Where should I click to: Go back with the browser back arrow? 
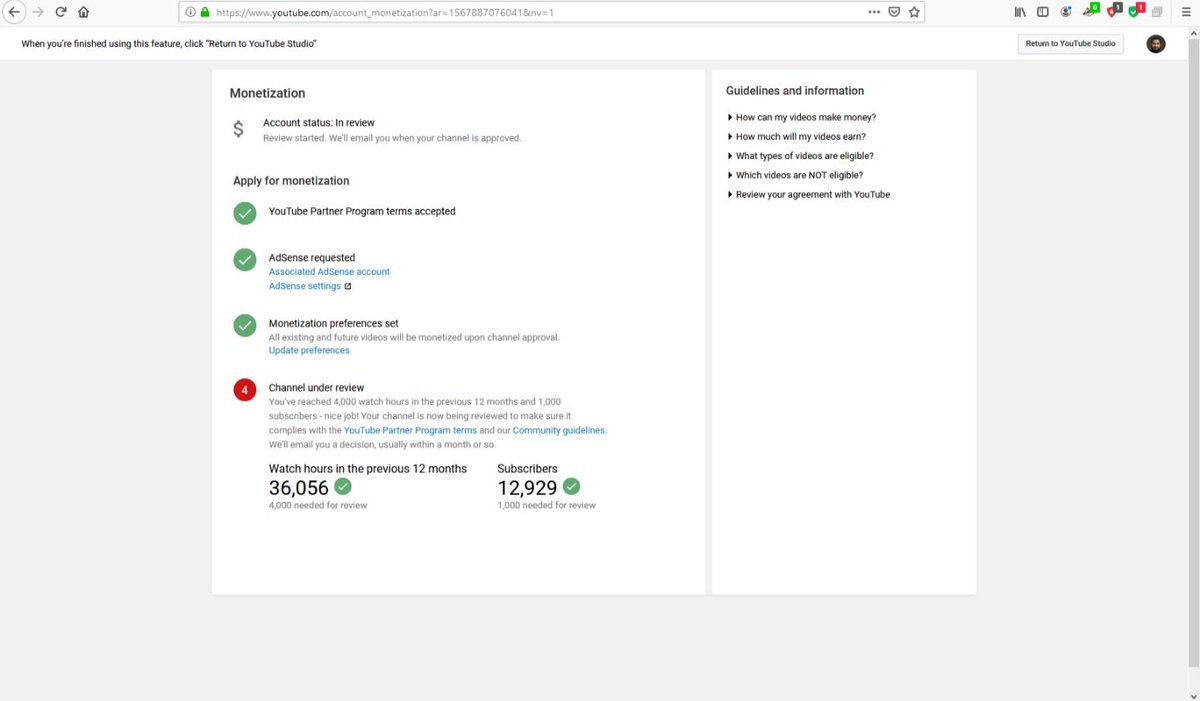point(14,13)
